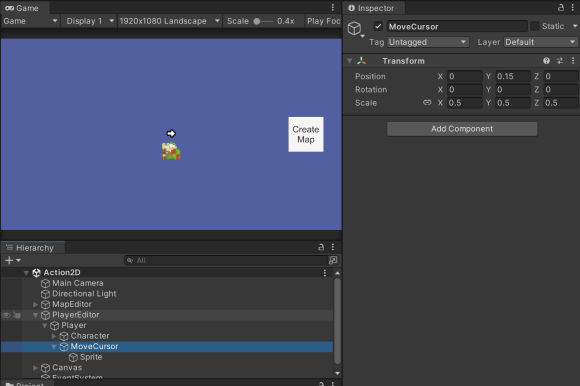
Task: Collapse the PlayerEditor object
Action: tap(35, 315)
